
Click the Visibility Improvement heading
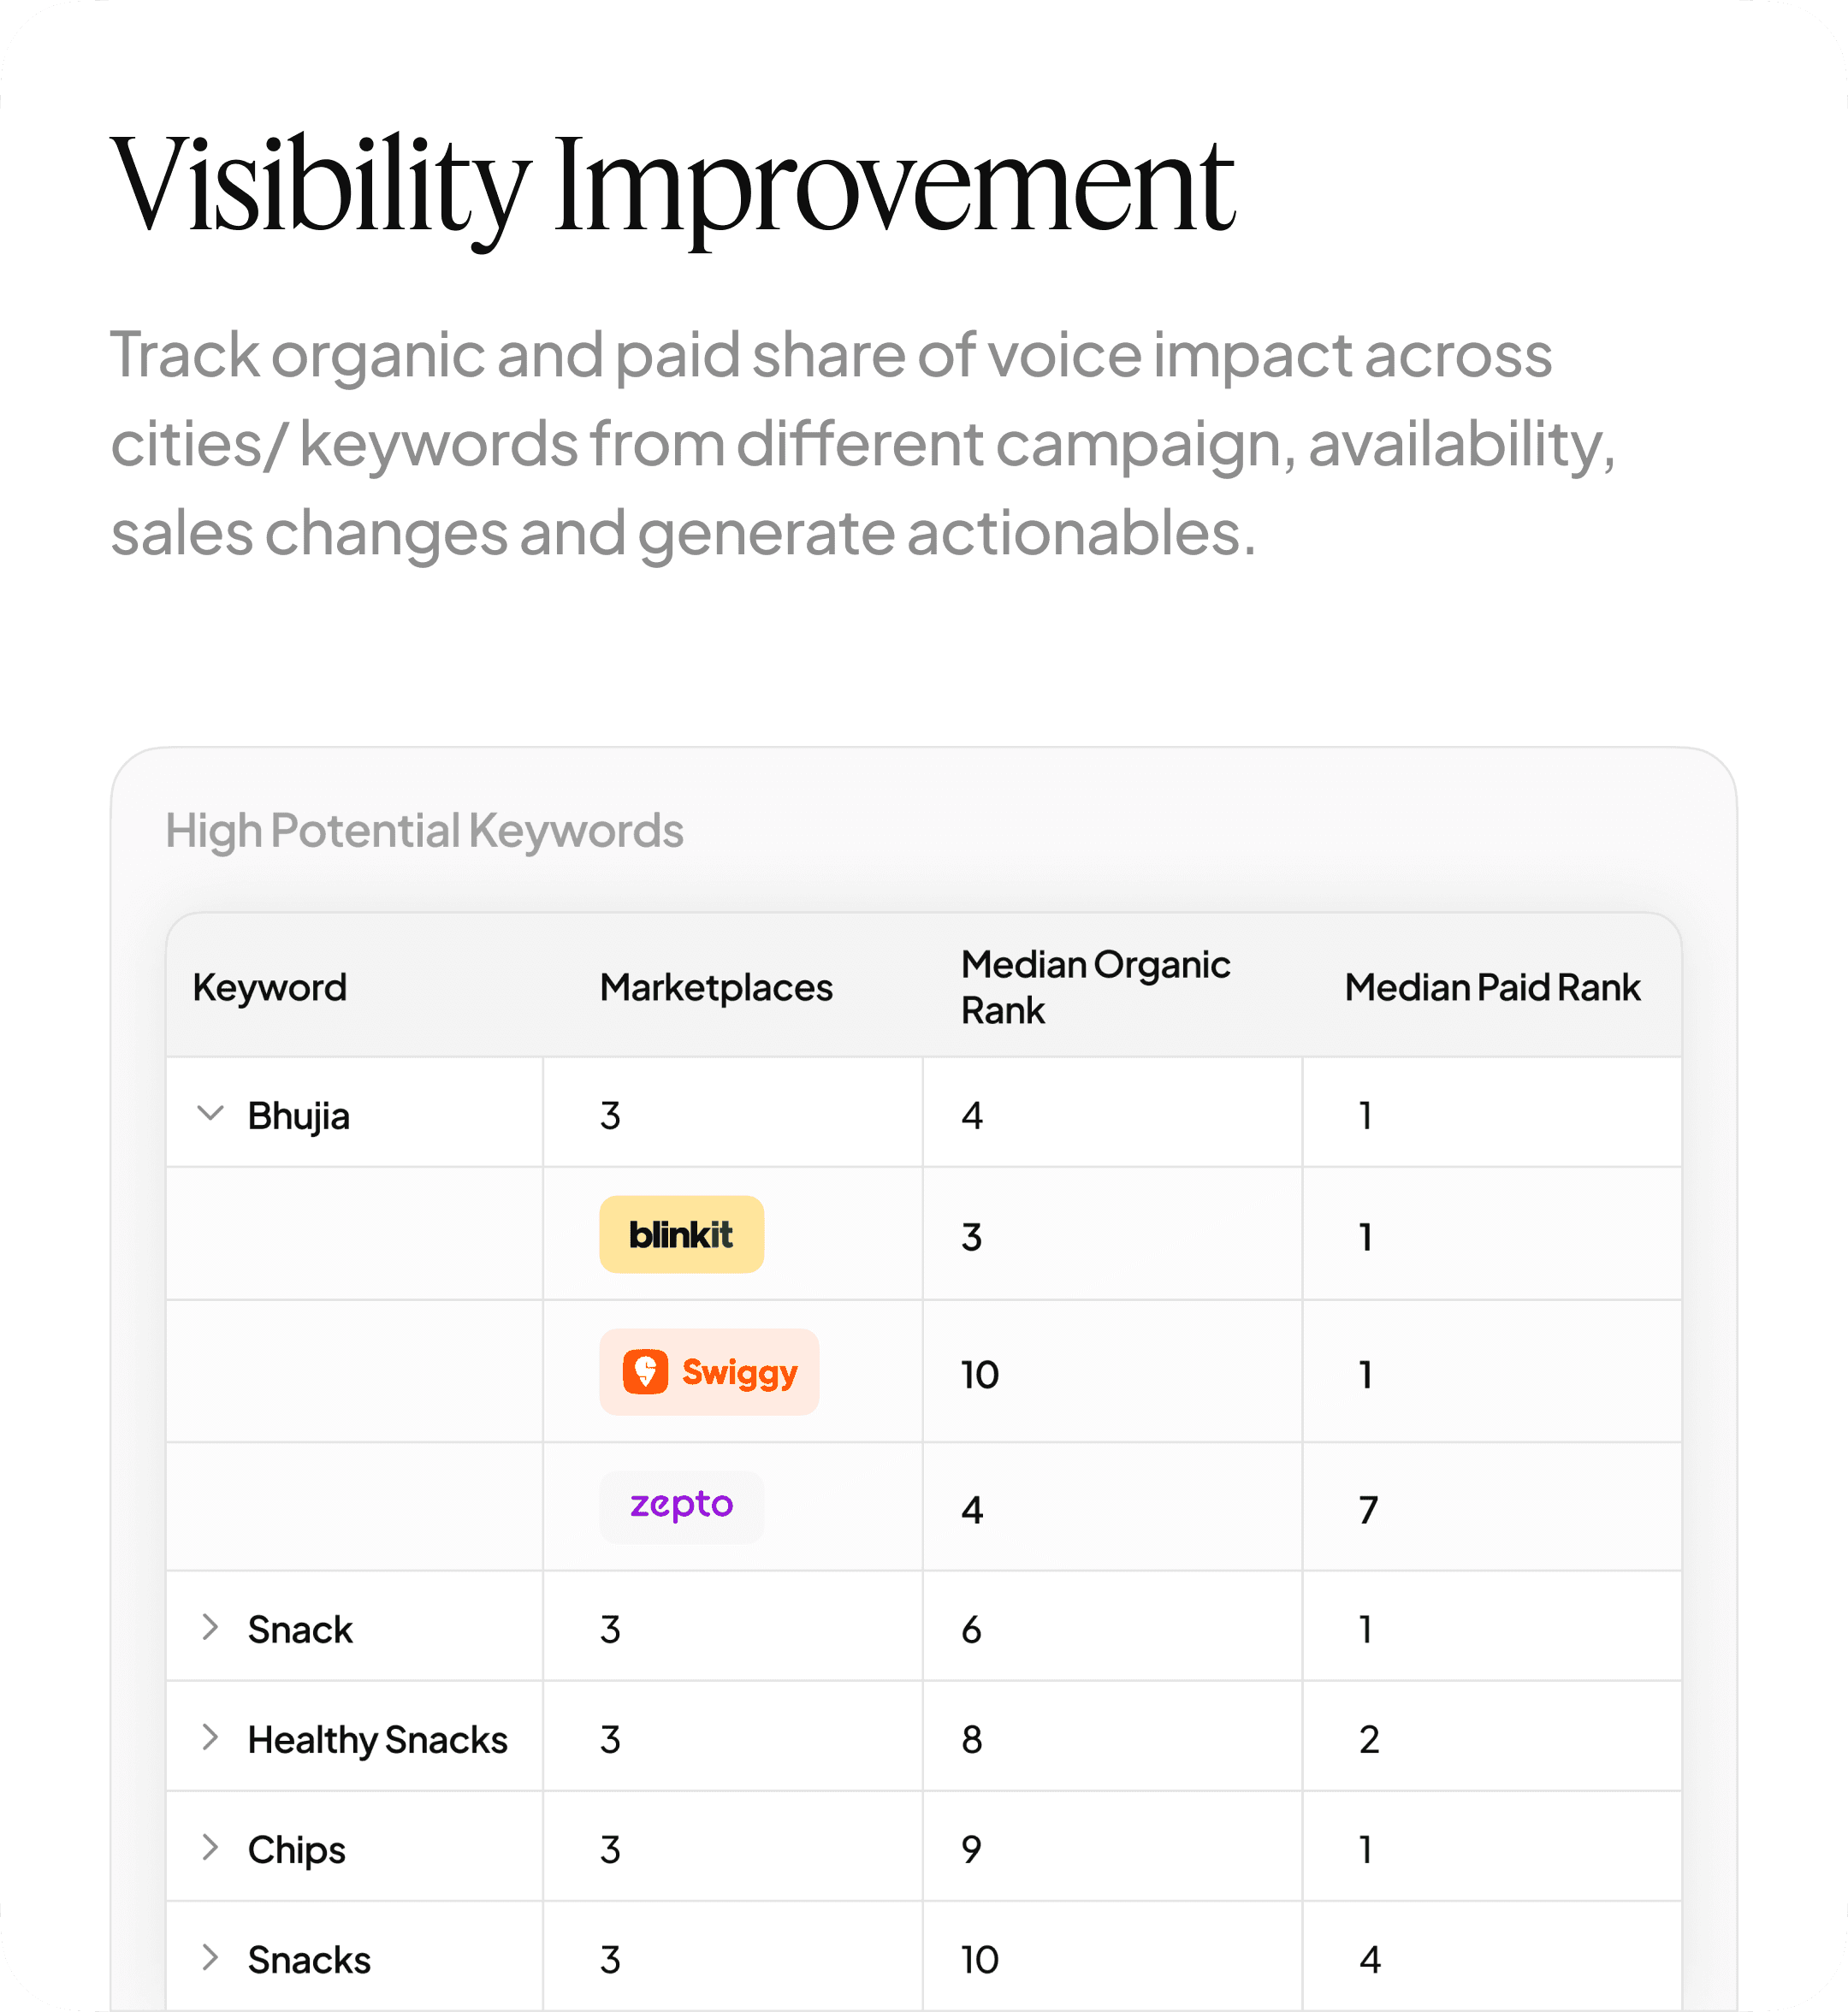tap(672, 188)
